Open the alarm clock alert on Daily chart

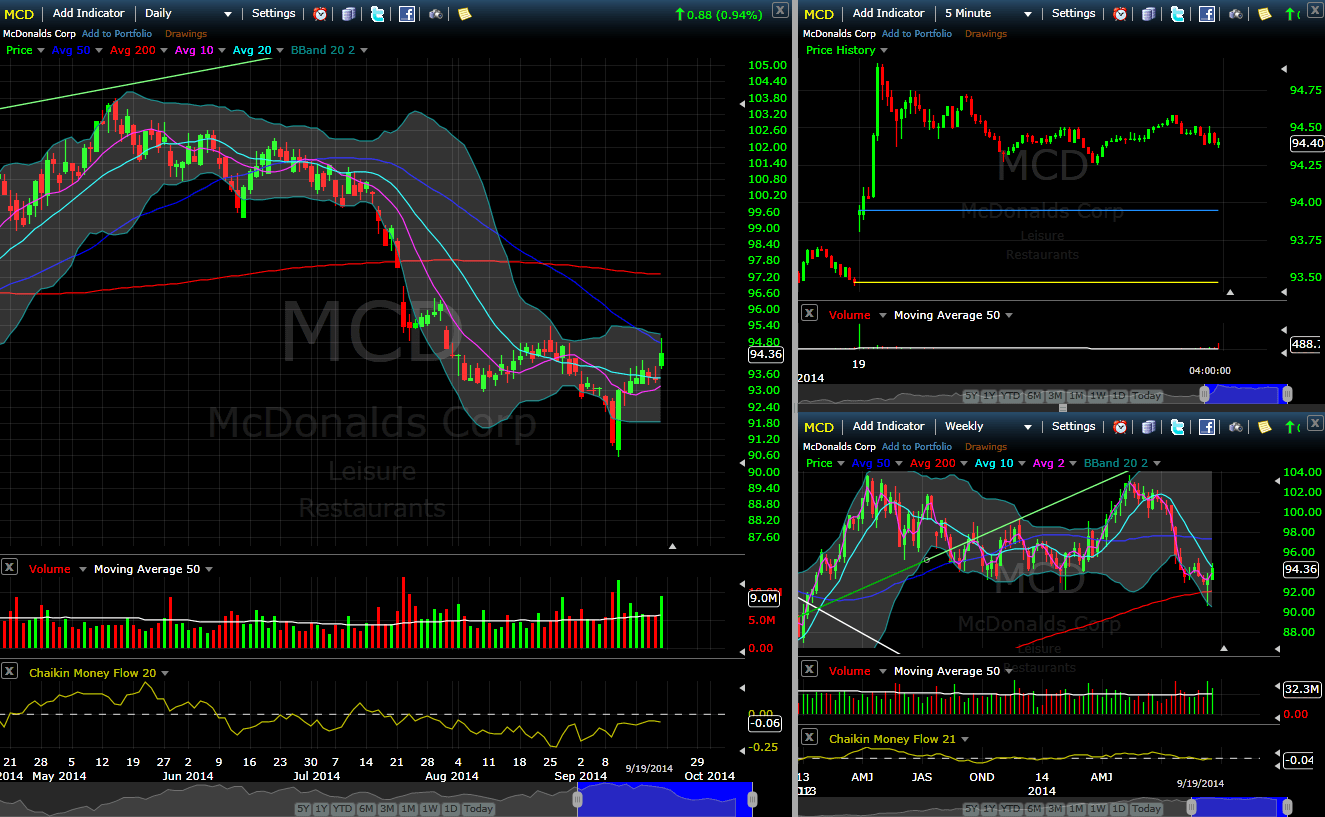(x=320, y=14)
